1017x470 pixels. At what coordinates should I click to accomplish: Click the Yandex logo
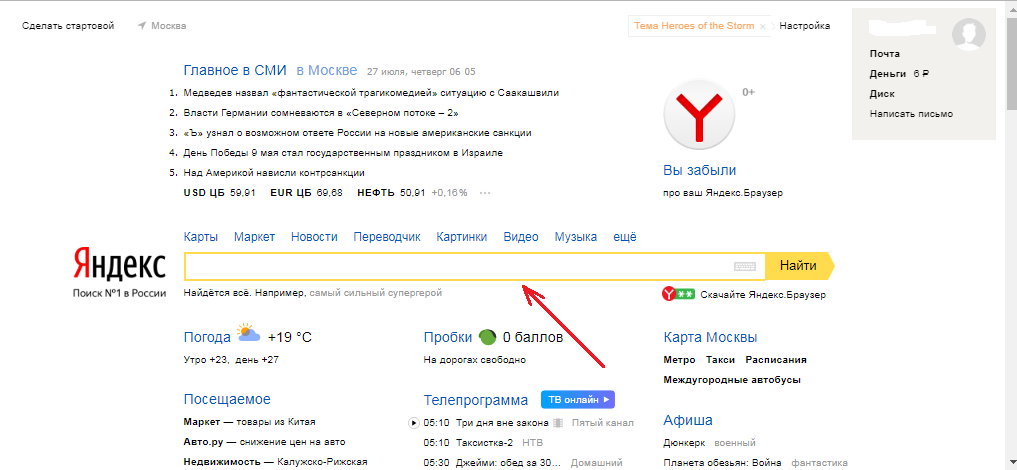tap(119, 265)
